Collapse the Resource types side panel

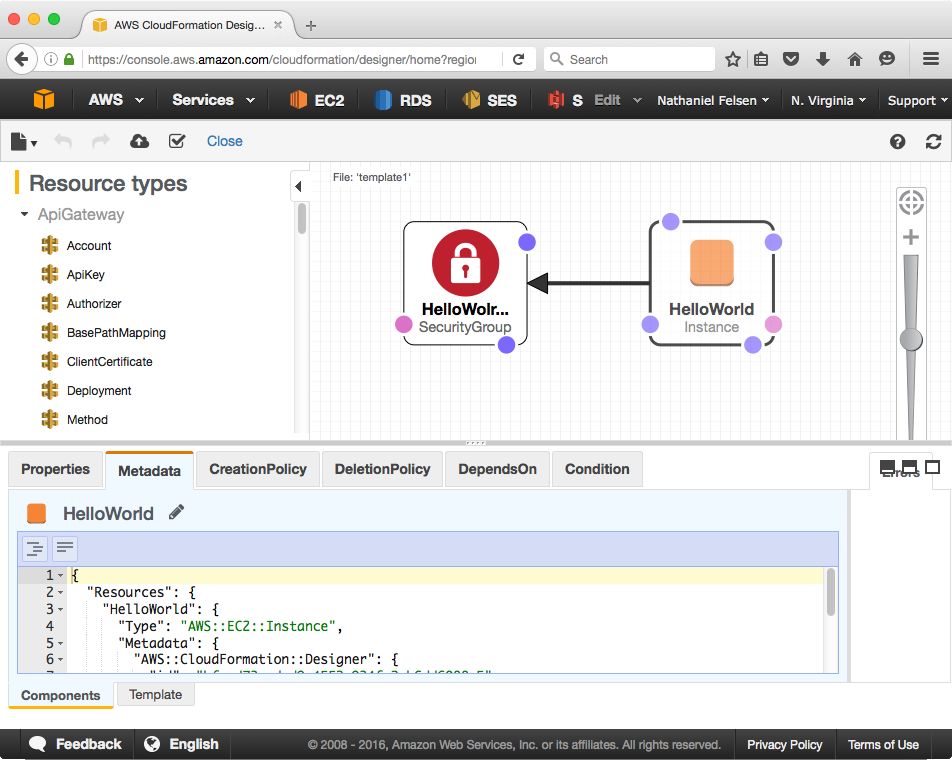298,186
